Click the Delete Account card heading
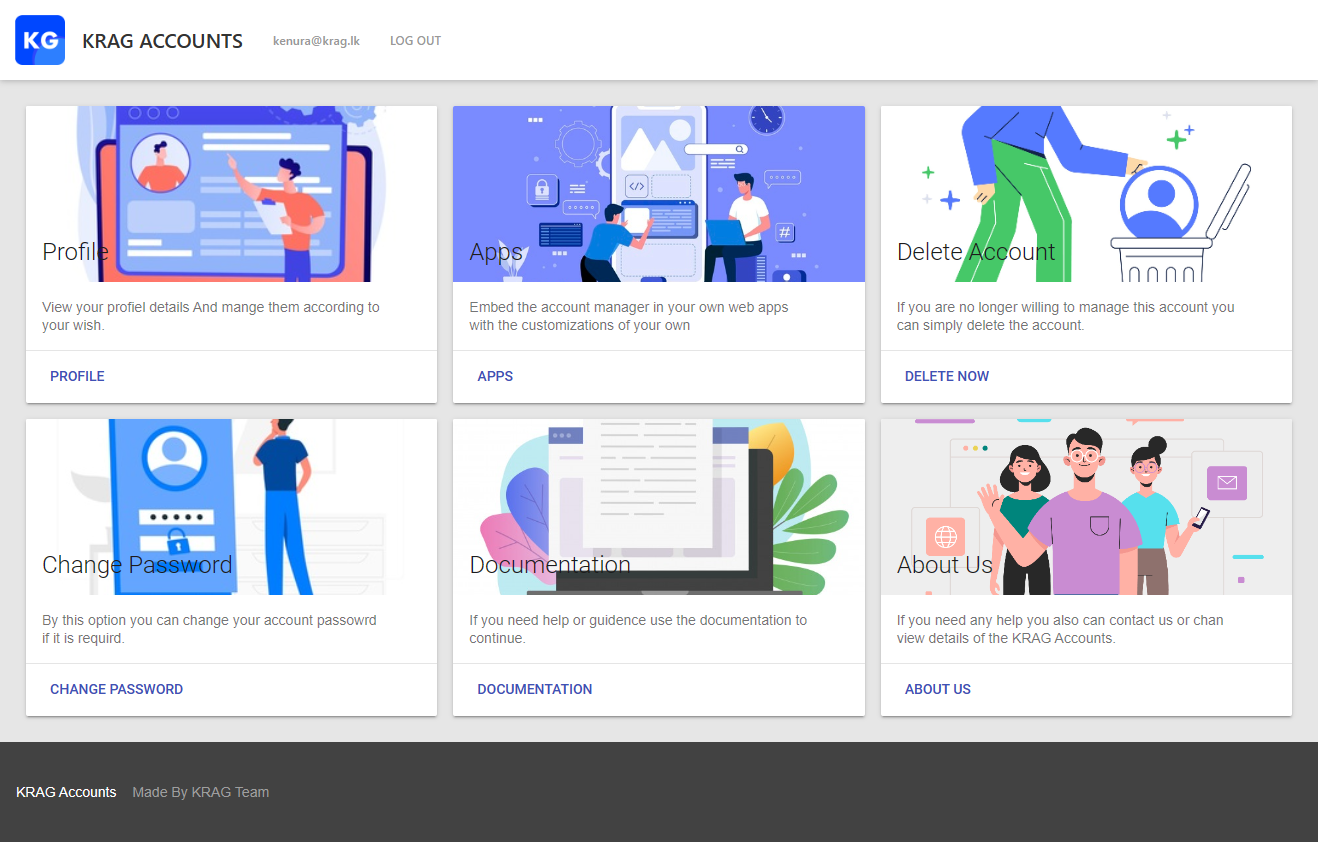Viewport: 1318px width, 842px height. pos(976,252)
